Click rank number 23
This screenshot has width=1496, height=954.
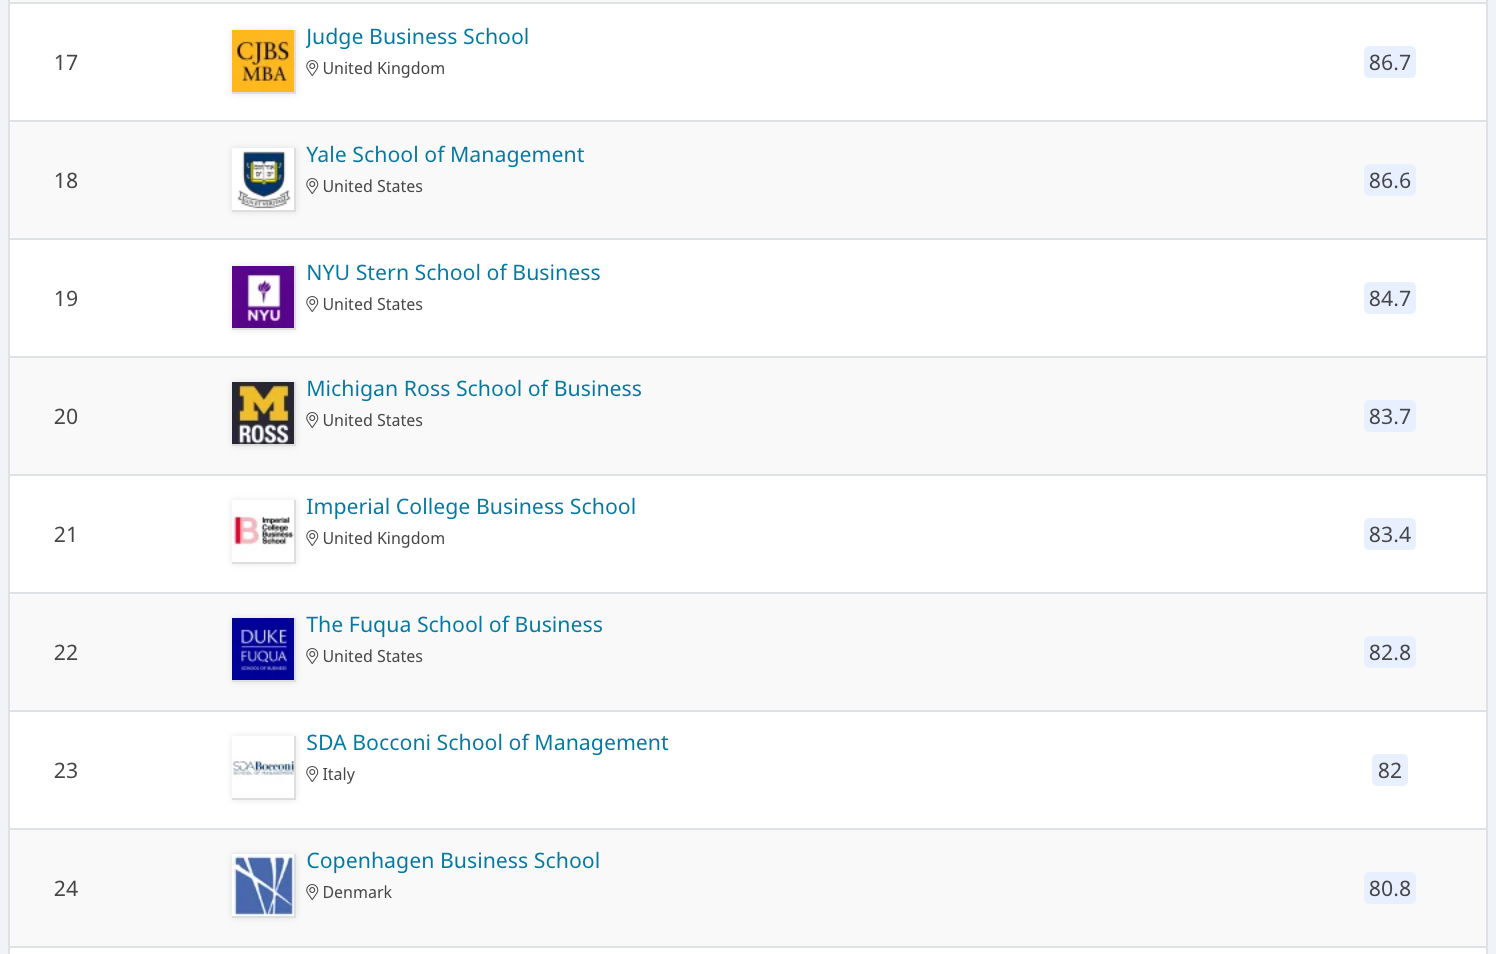coord(66,771)
